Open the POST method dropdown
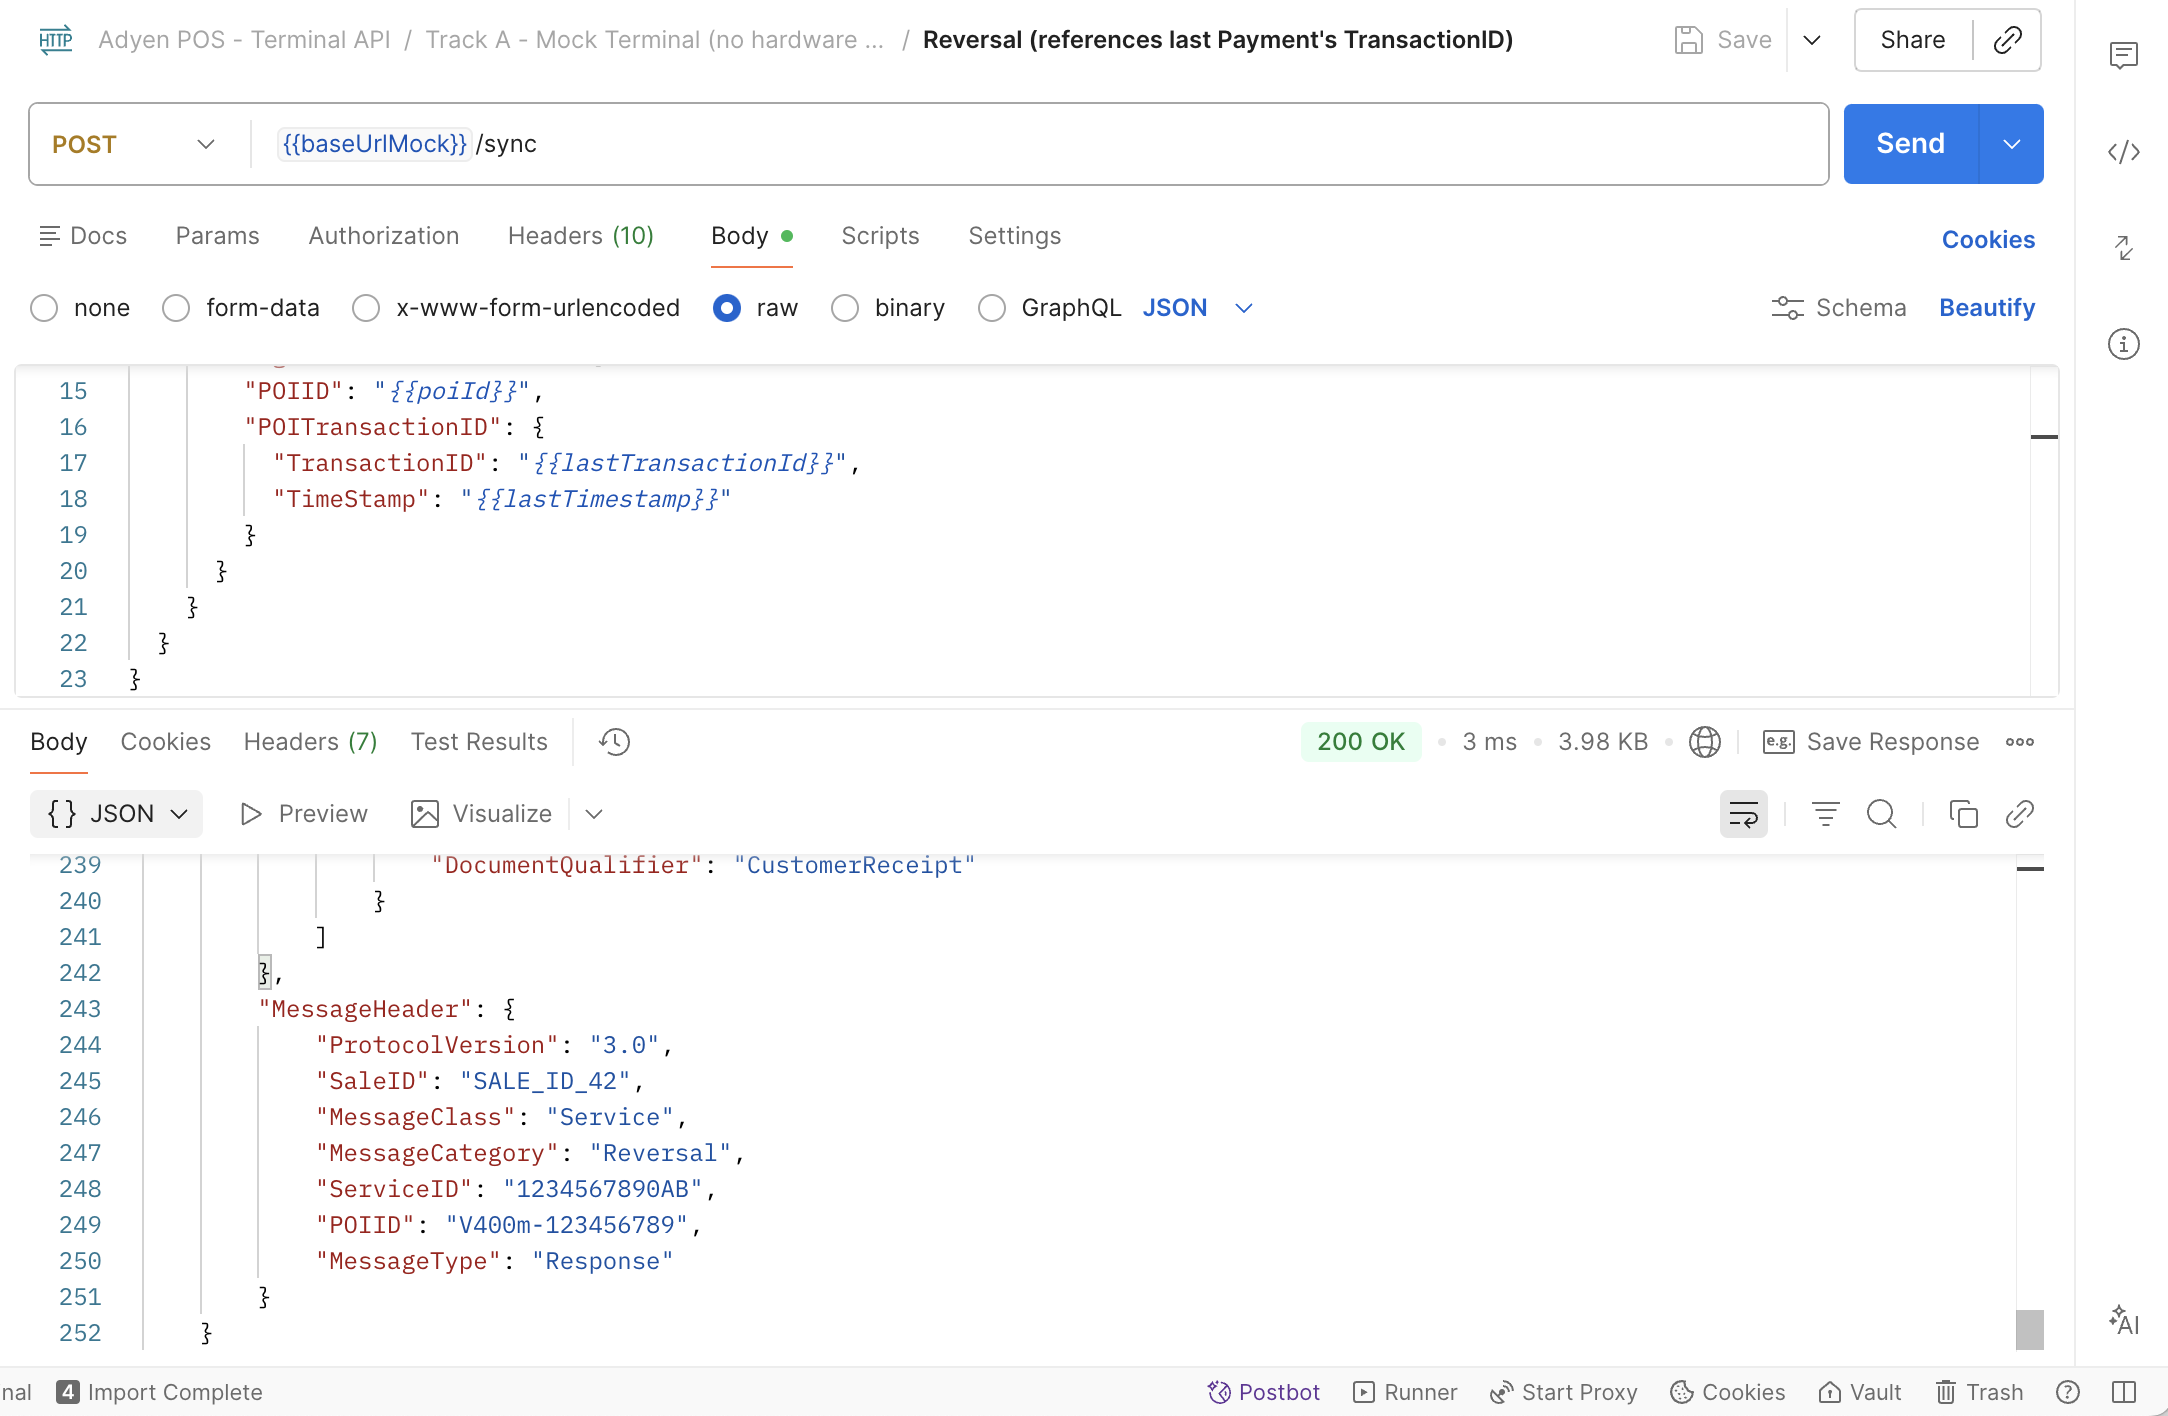The width and height of the screenshot is (2168, 1416). pos(134,144)
